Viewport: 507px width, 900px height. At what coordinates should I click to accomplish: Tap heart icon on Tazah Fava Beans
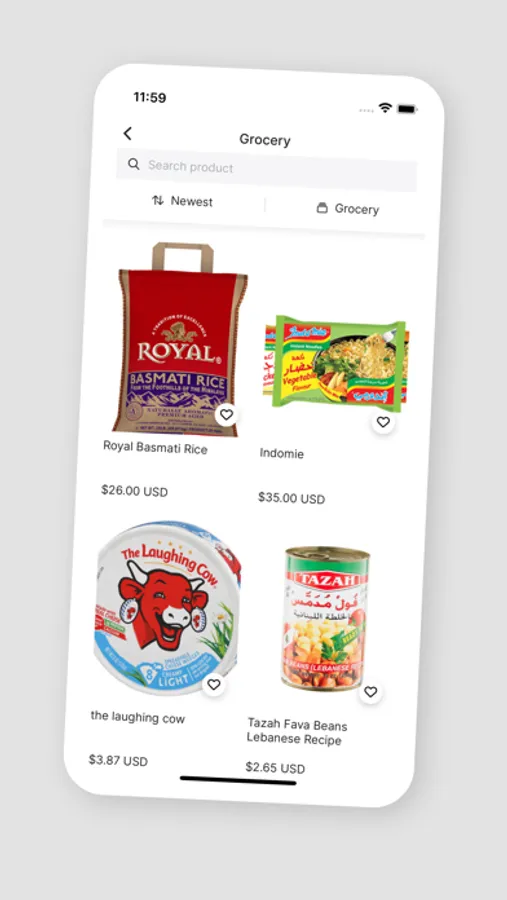[x=371, y=692]
